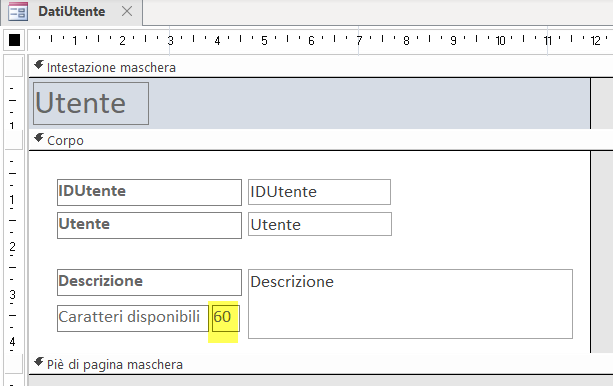This screenshot has height=386, width=613.
Task: Click the vertical ruler at mark 2 in the Corpo section
Action: click(x=13, y=247)
